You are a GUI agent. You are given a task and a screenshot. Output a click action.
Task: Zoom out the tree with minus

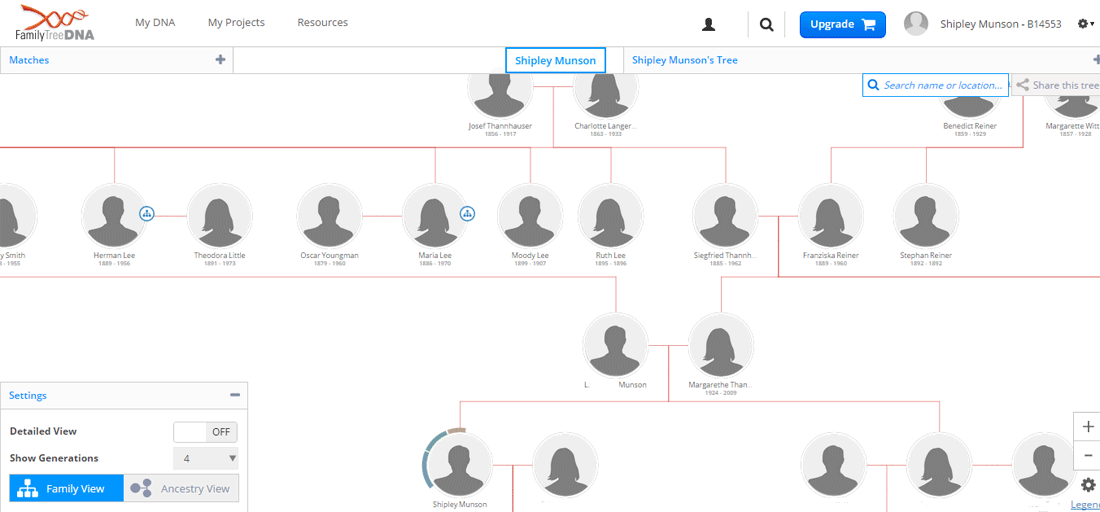tap(1088, 456)
